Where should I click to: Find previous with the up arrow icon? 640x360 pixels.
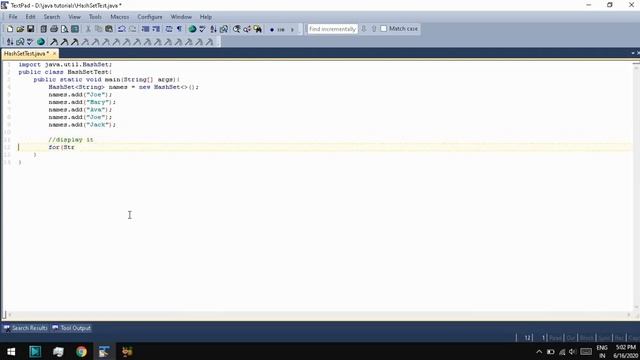point(374,29)
